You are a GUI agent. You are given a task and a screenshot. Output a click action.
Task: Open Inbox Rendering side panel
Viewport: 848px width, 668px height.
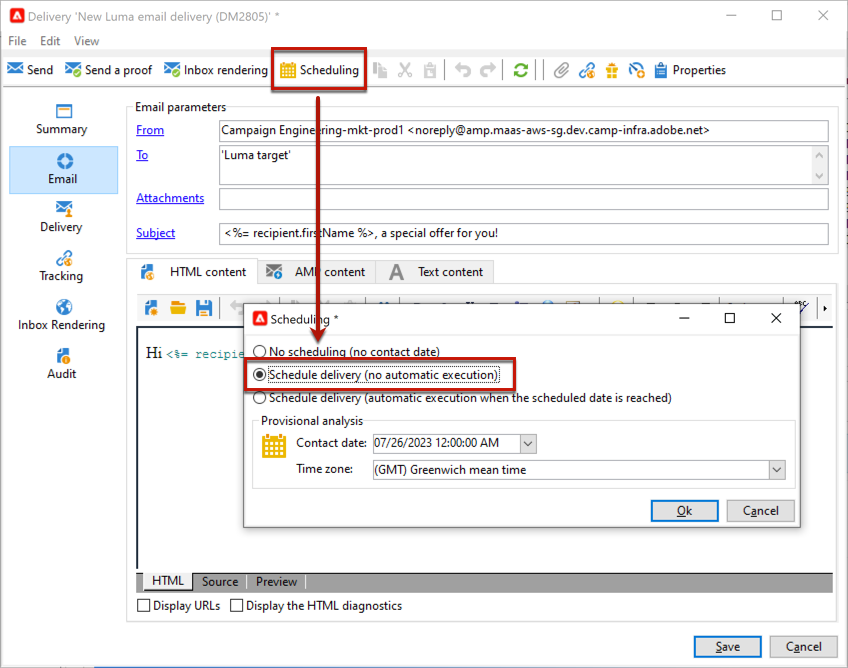62,315
